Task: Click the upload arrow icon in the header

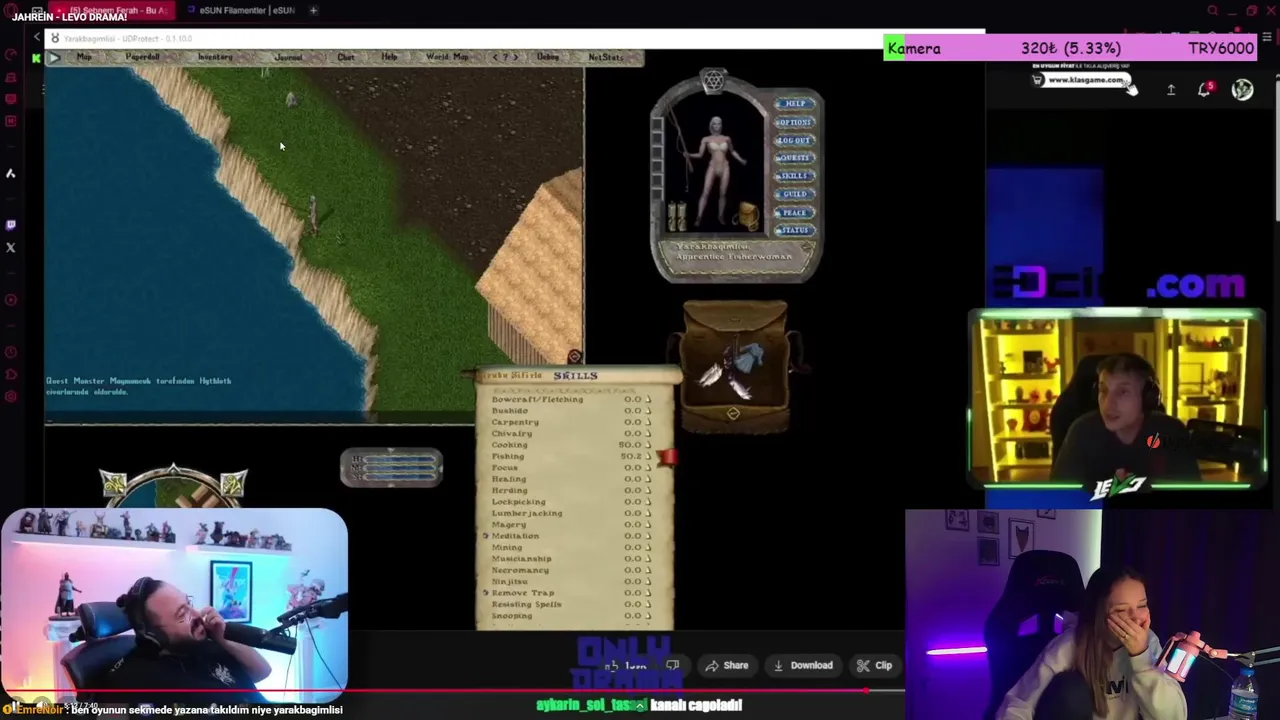Action: pos(1171,90)
